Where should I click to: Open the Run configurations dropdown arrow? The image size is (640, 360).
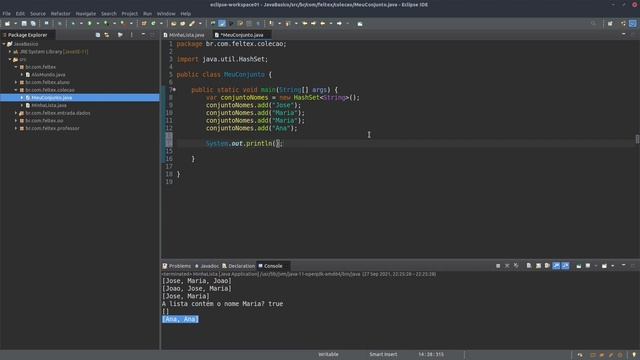click(x=98, y=24)
